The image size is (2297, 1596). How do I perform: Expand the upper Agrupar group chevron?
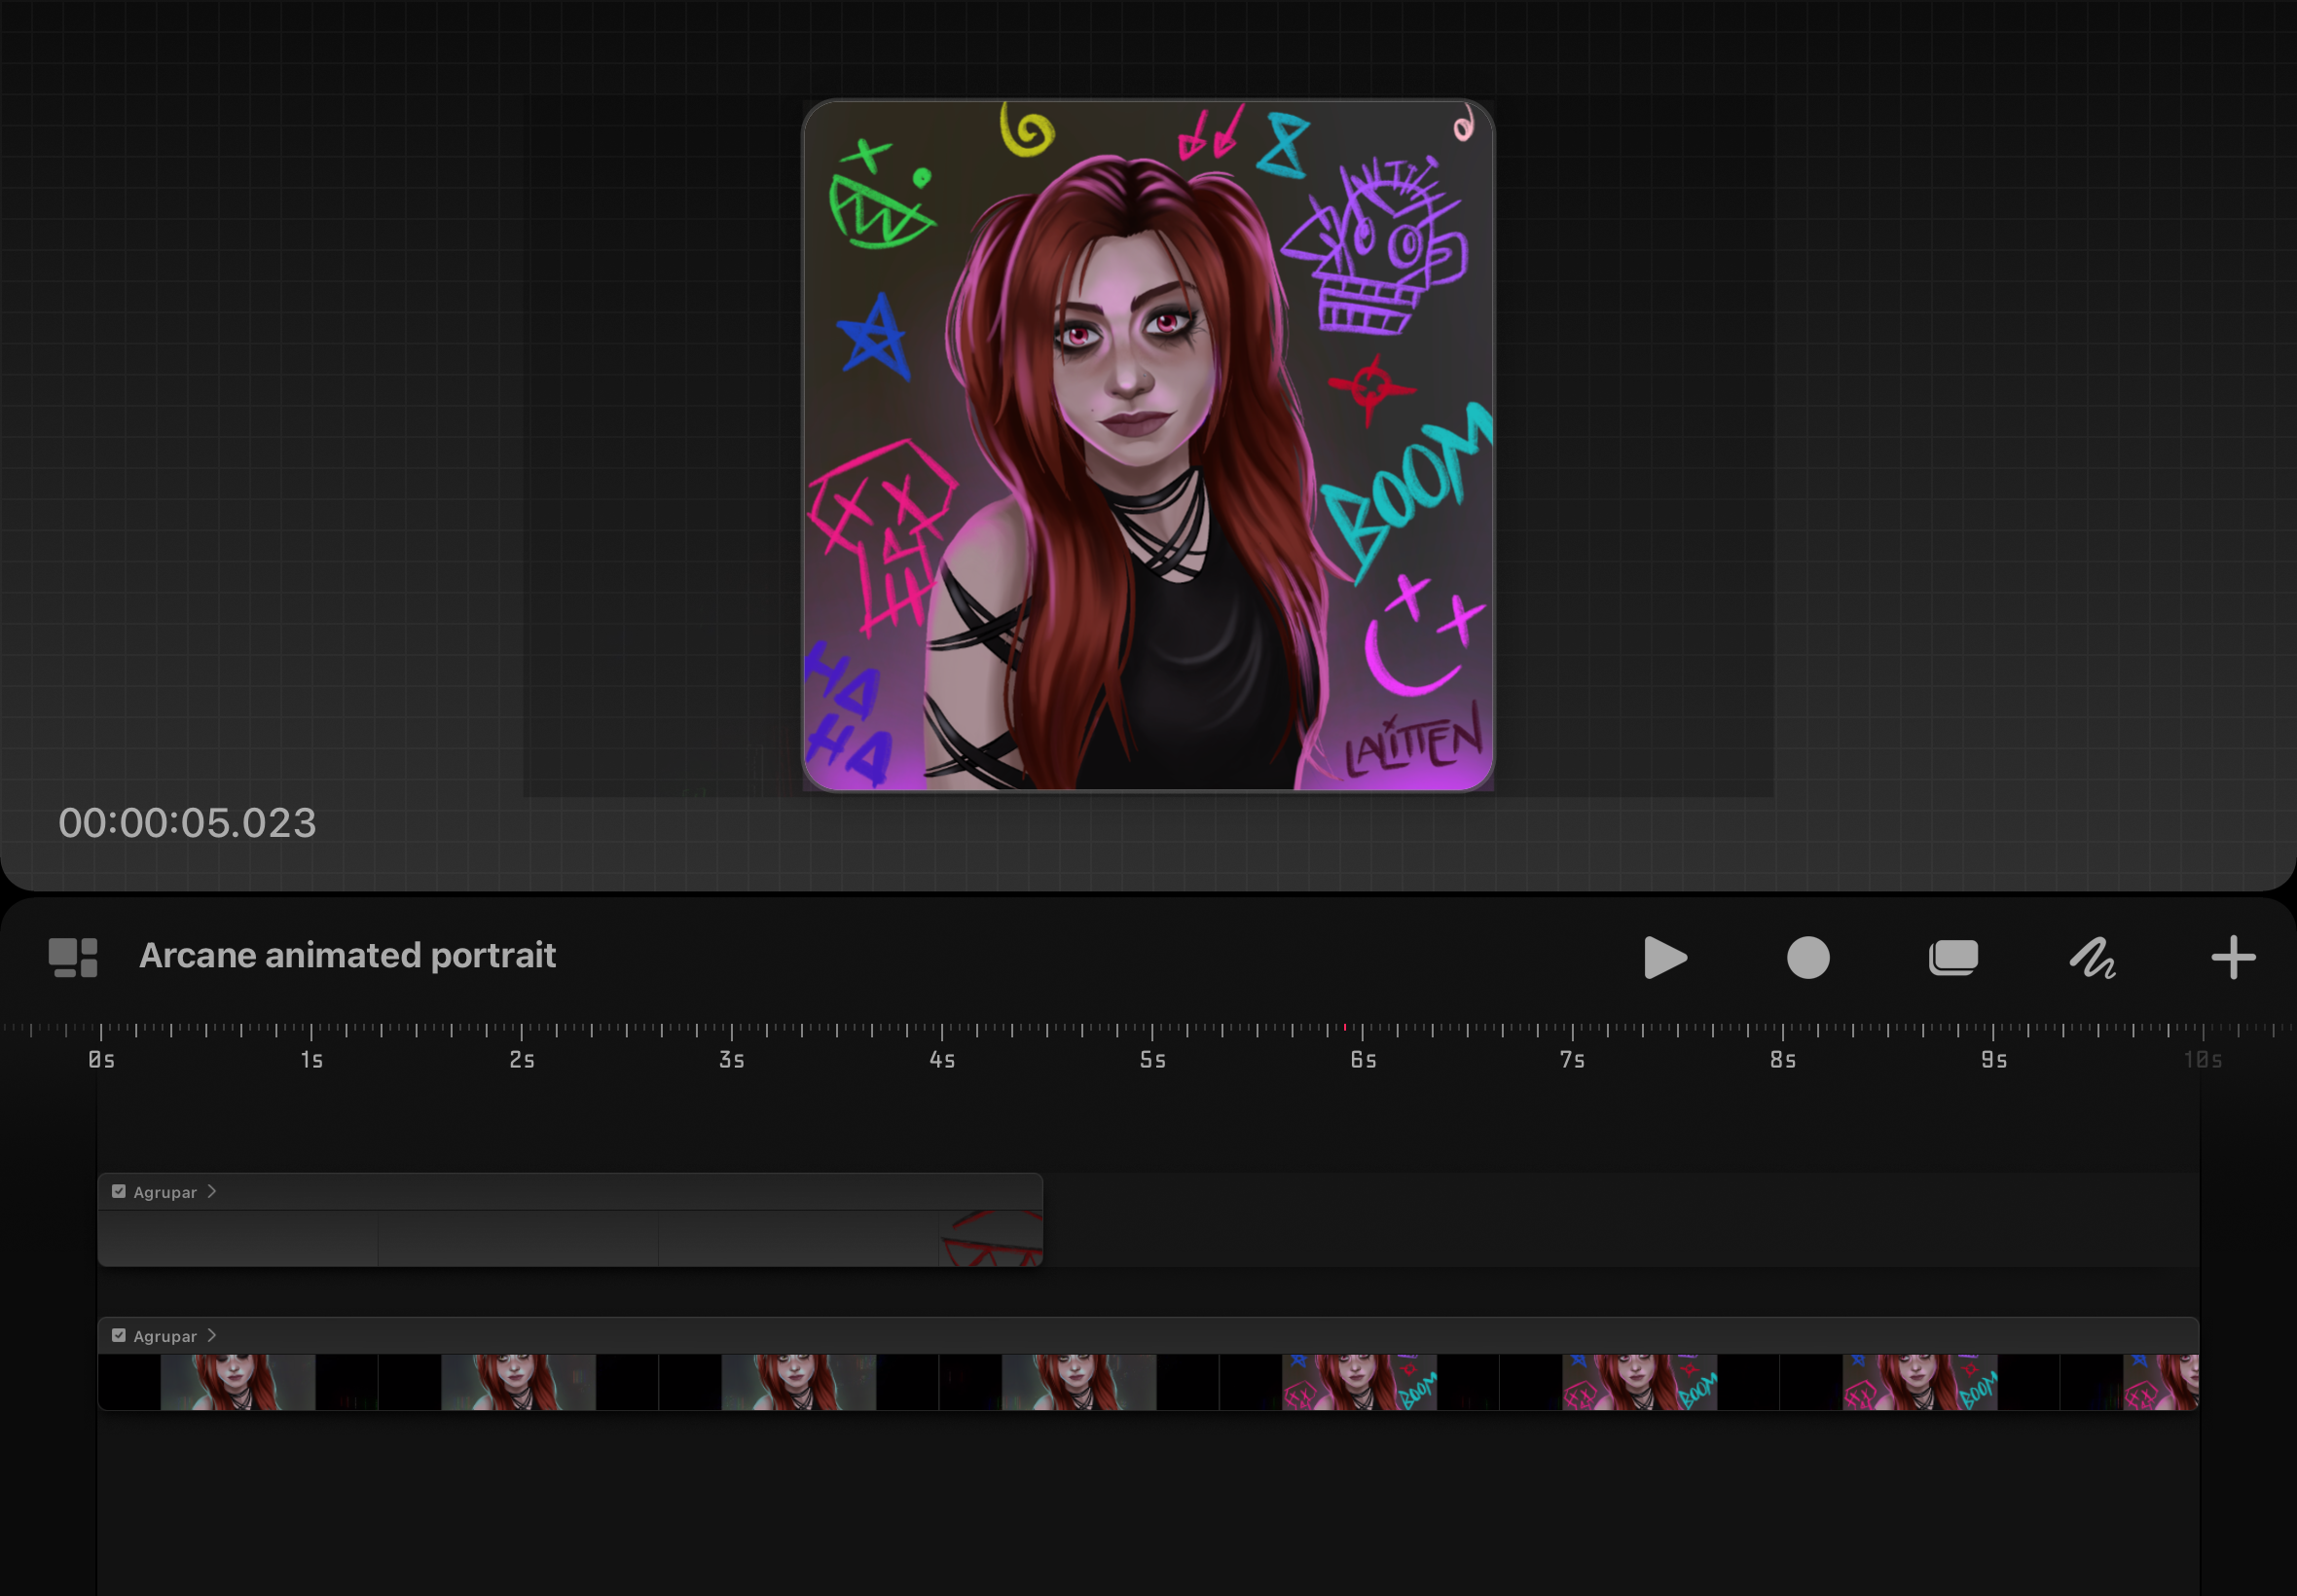pos(212,1191)
